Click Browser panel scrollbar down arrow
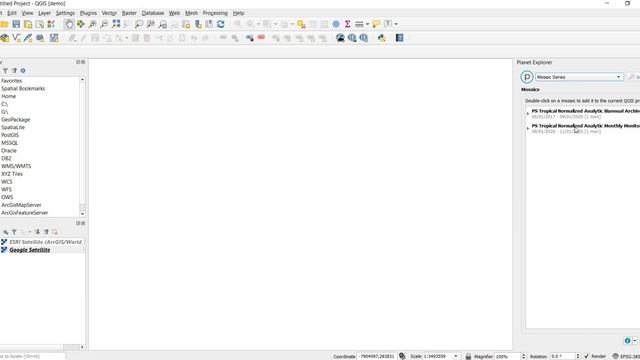The height and width of the screenshot is (360, 640). 82,213
